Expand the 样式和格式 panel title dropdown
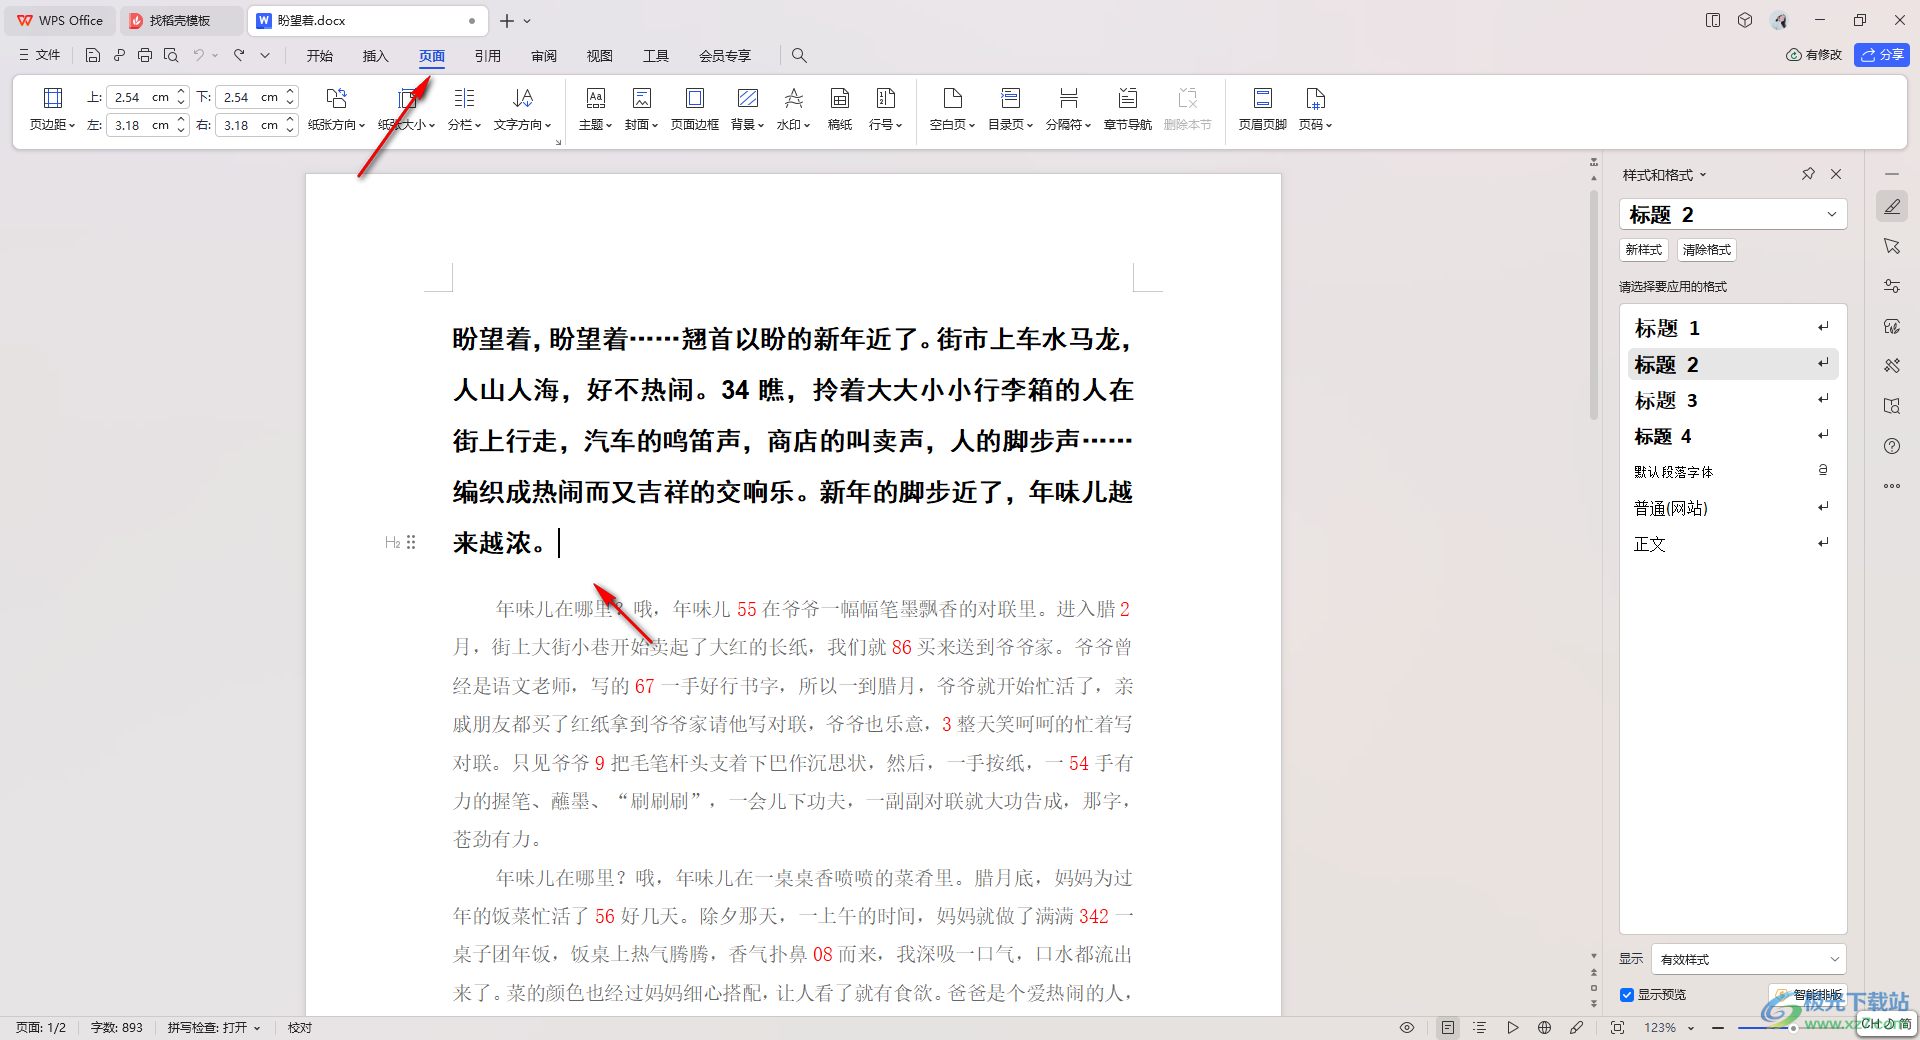Viewport: 1920px width, 1040px height. [1703, 175]
